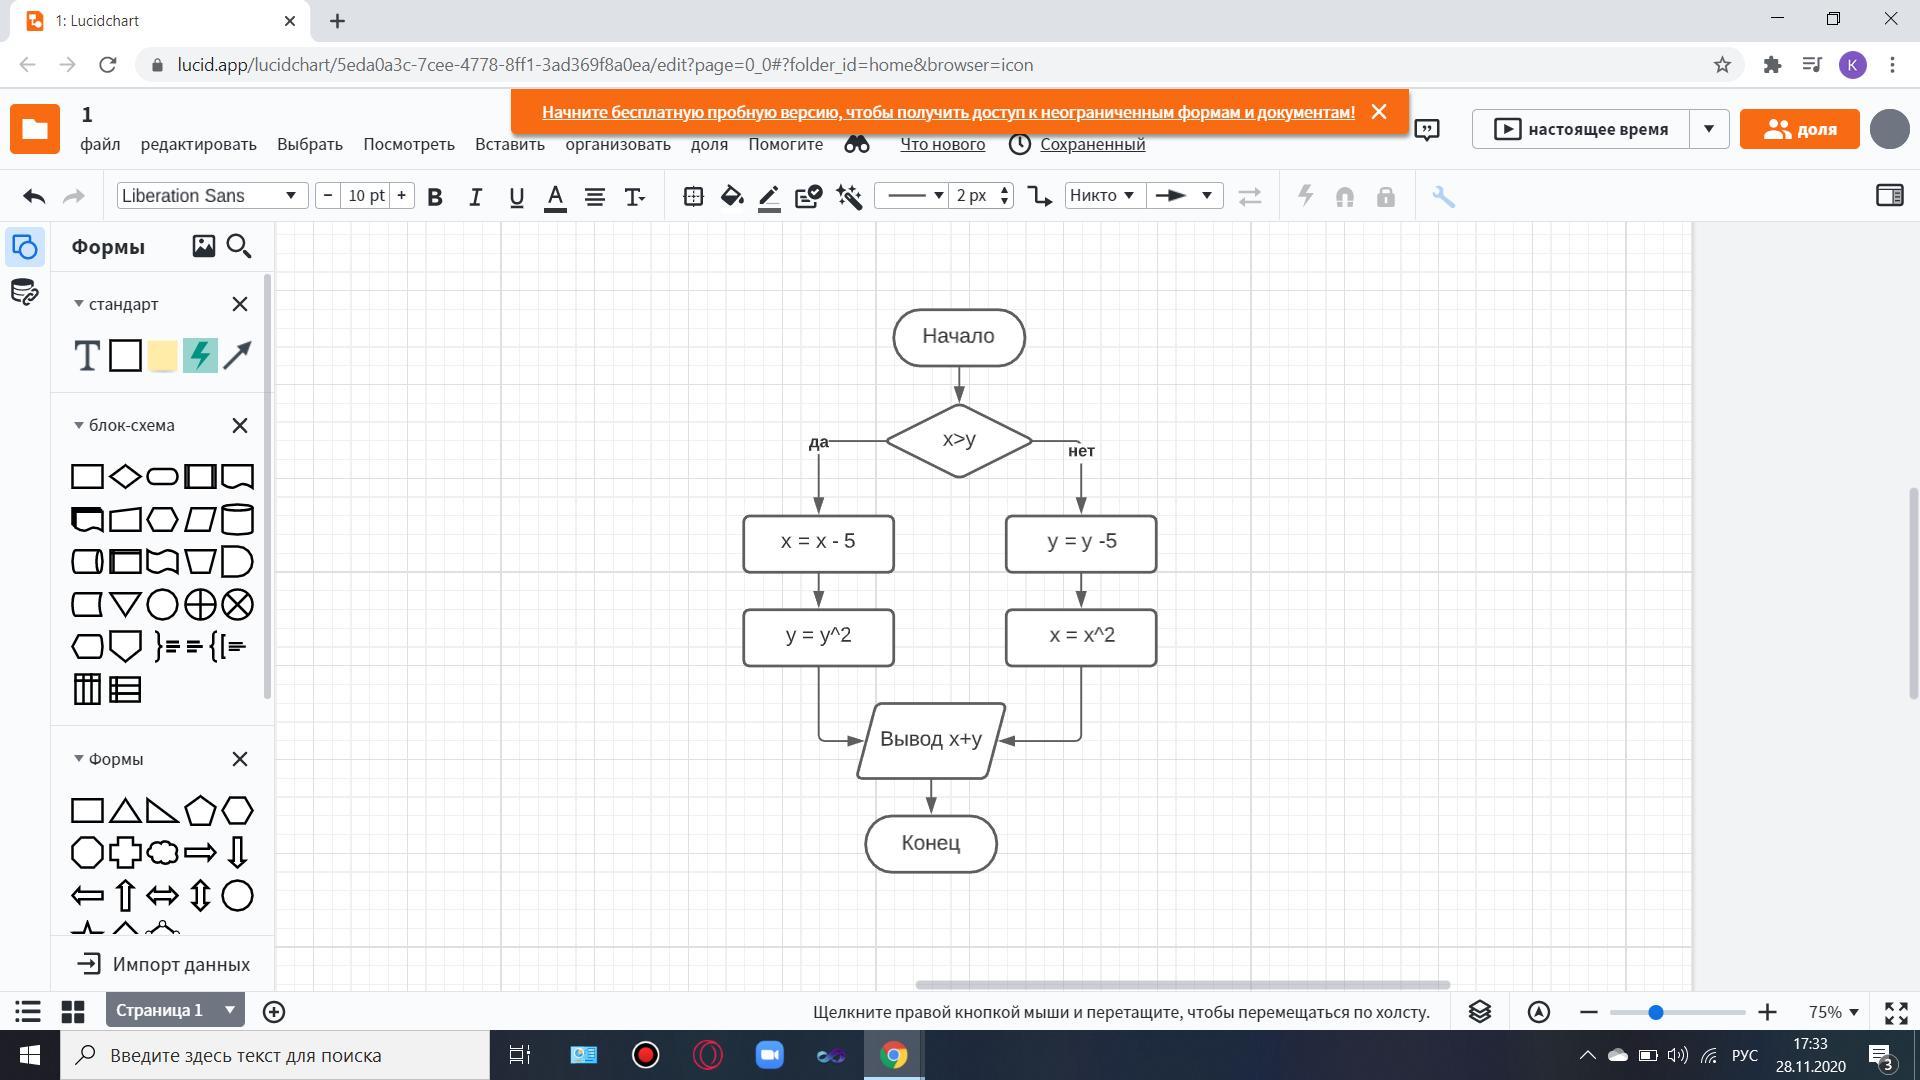Click the zoom slider handle

1655,1012
